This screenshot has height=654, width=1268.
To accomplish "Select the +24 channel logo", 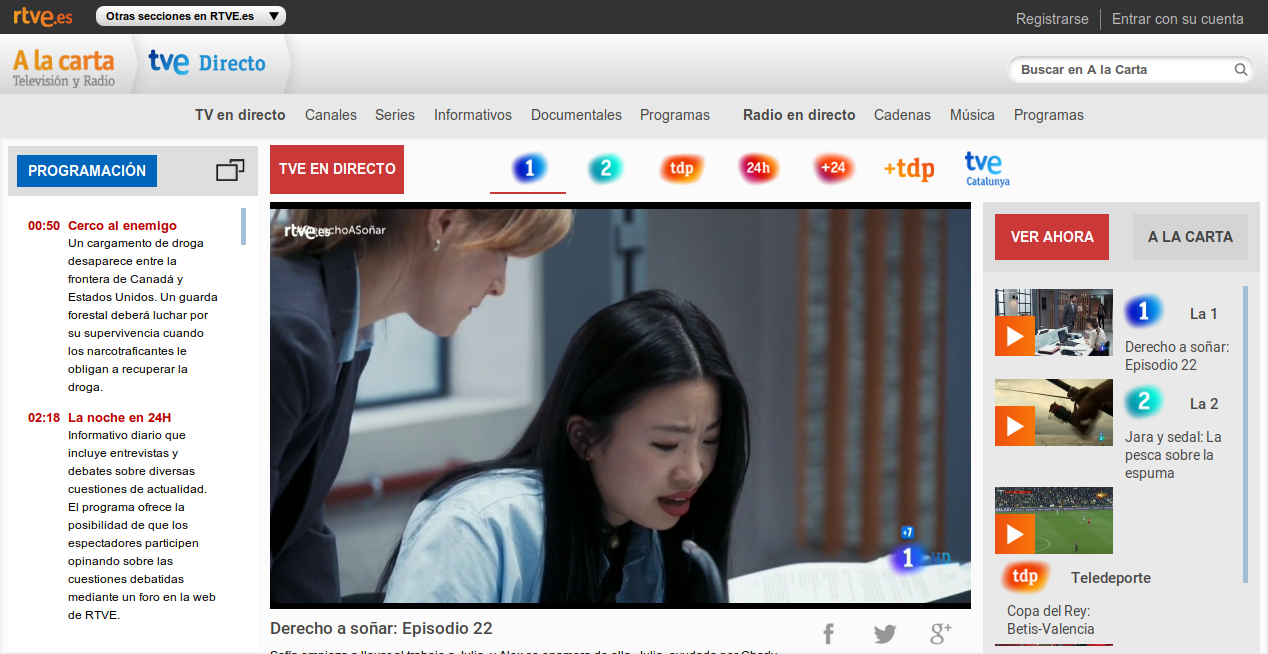I will [x=833, y=168].
